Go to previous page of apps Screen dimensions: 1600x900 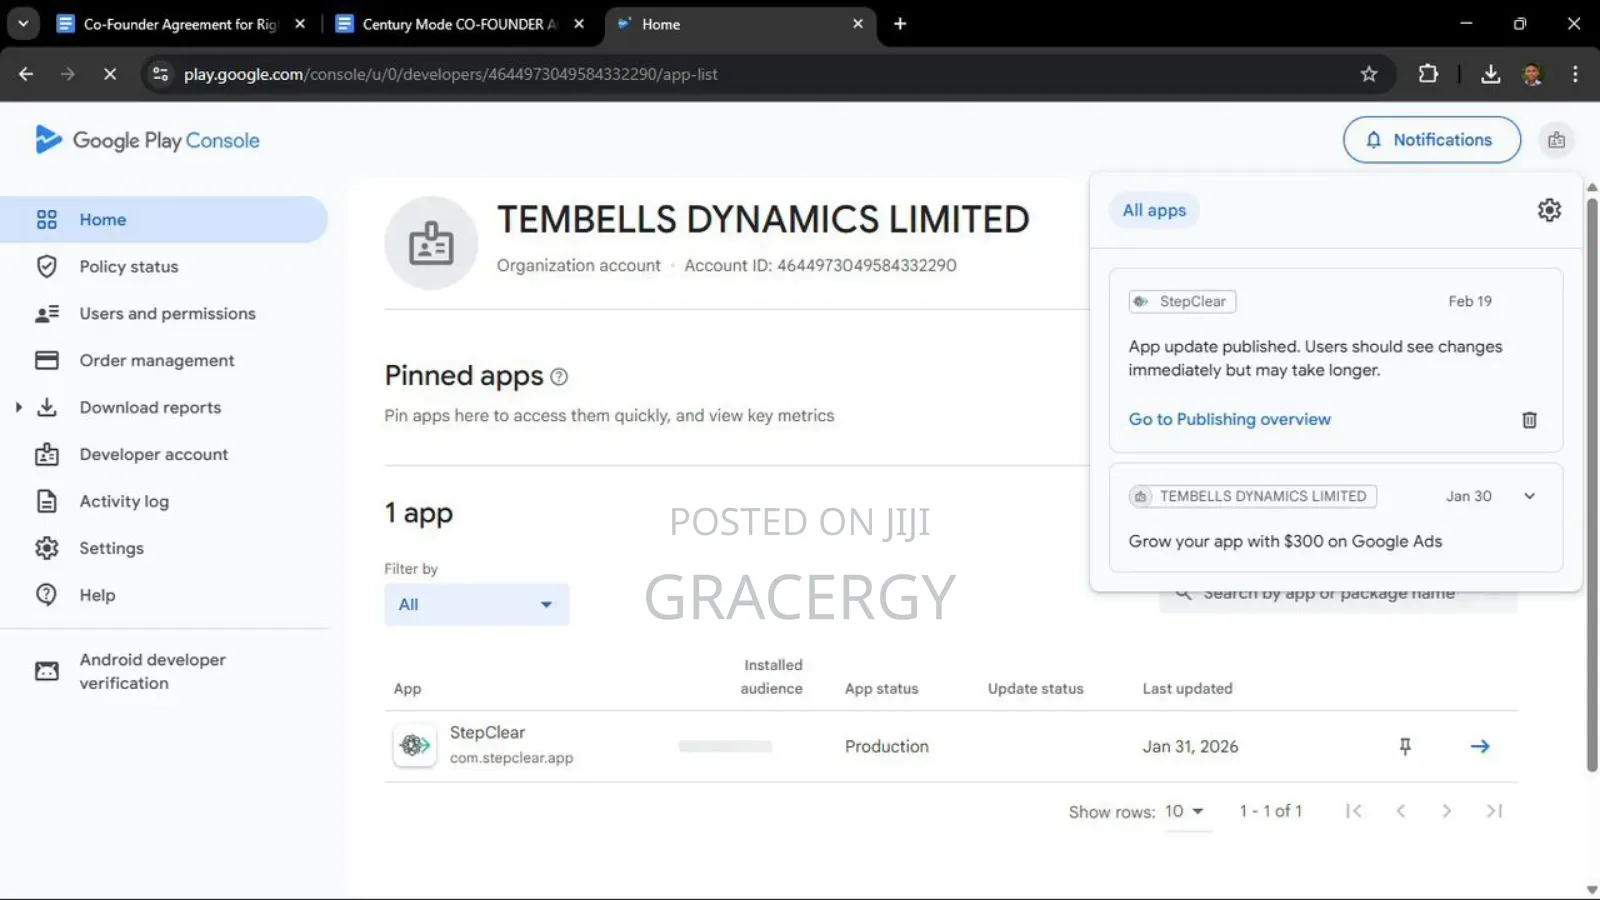click(x=1401, y=811)
